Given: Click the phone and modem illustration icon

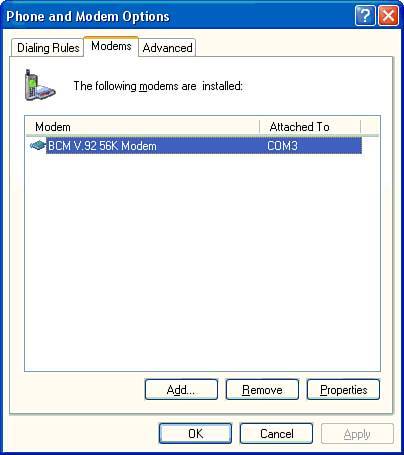Looking at the screenshot, I should pos(39,85).
